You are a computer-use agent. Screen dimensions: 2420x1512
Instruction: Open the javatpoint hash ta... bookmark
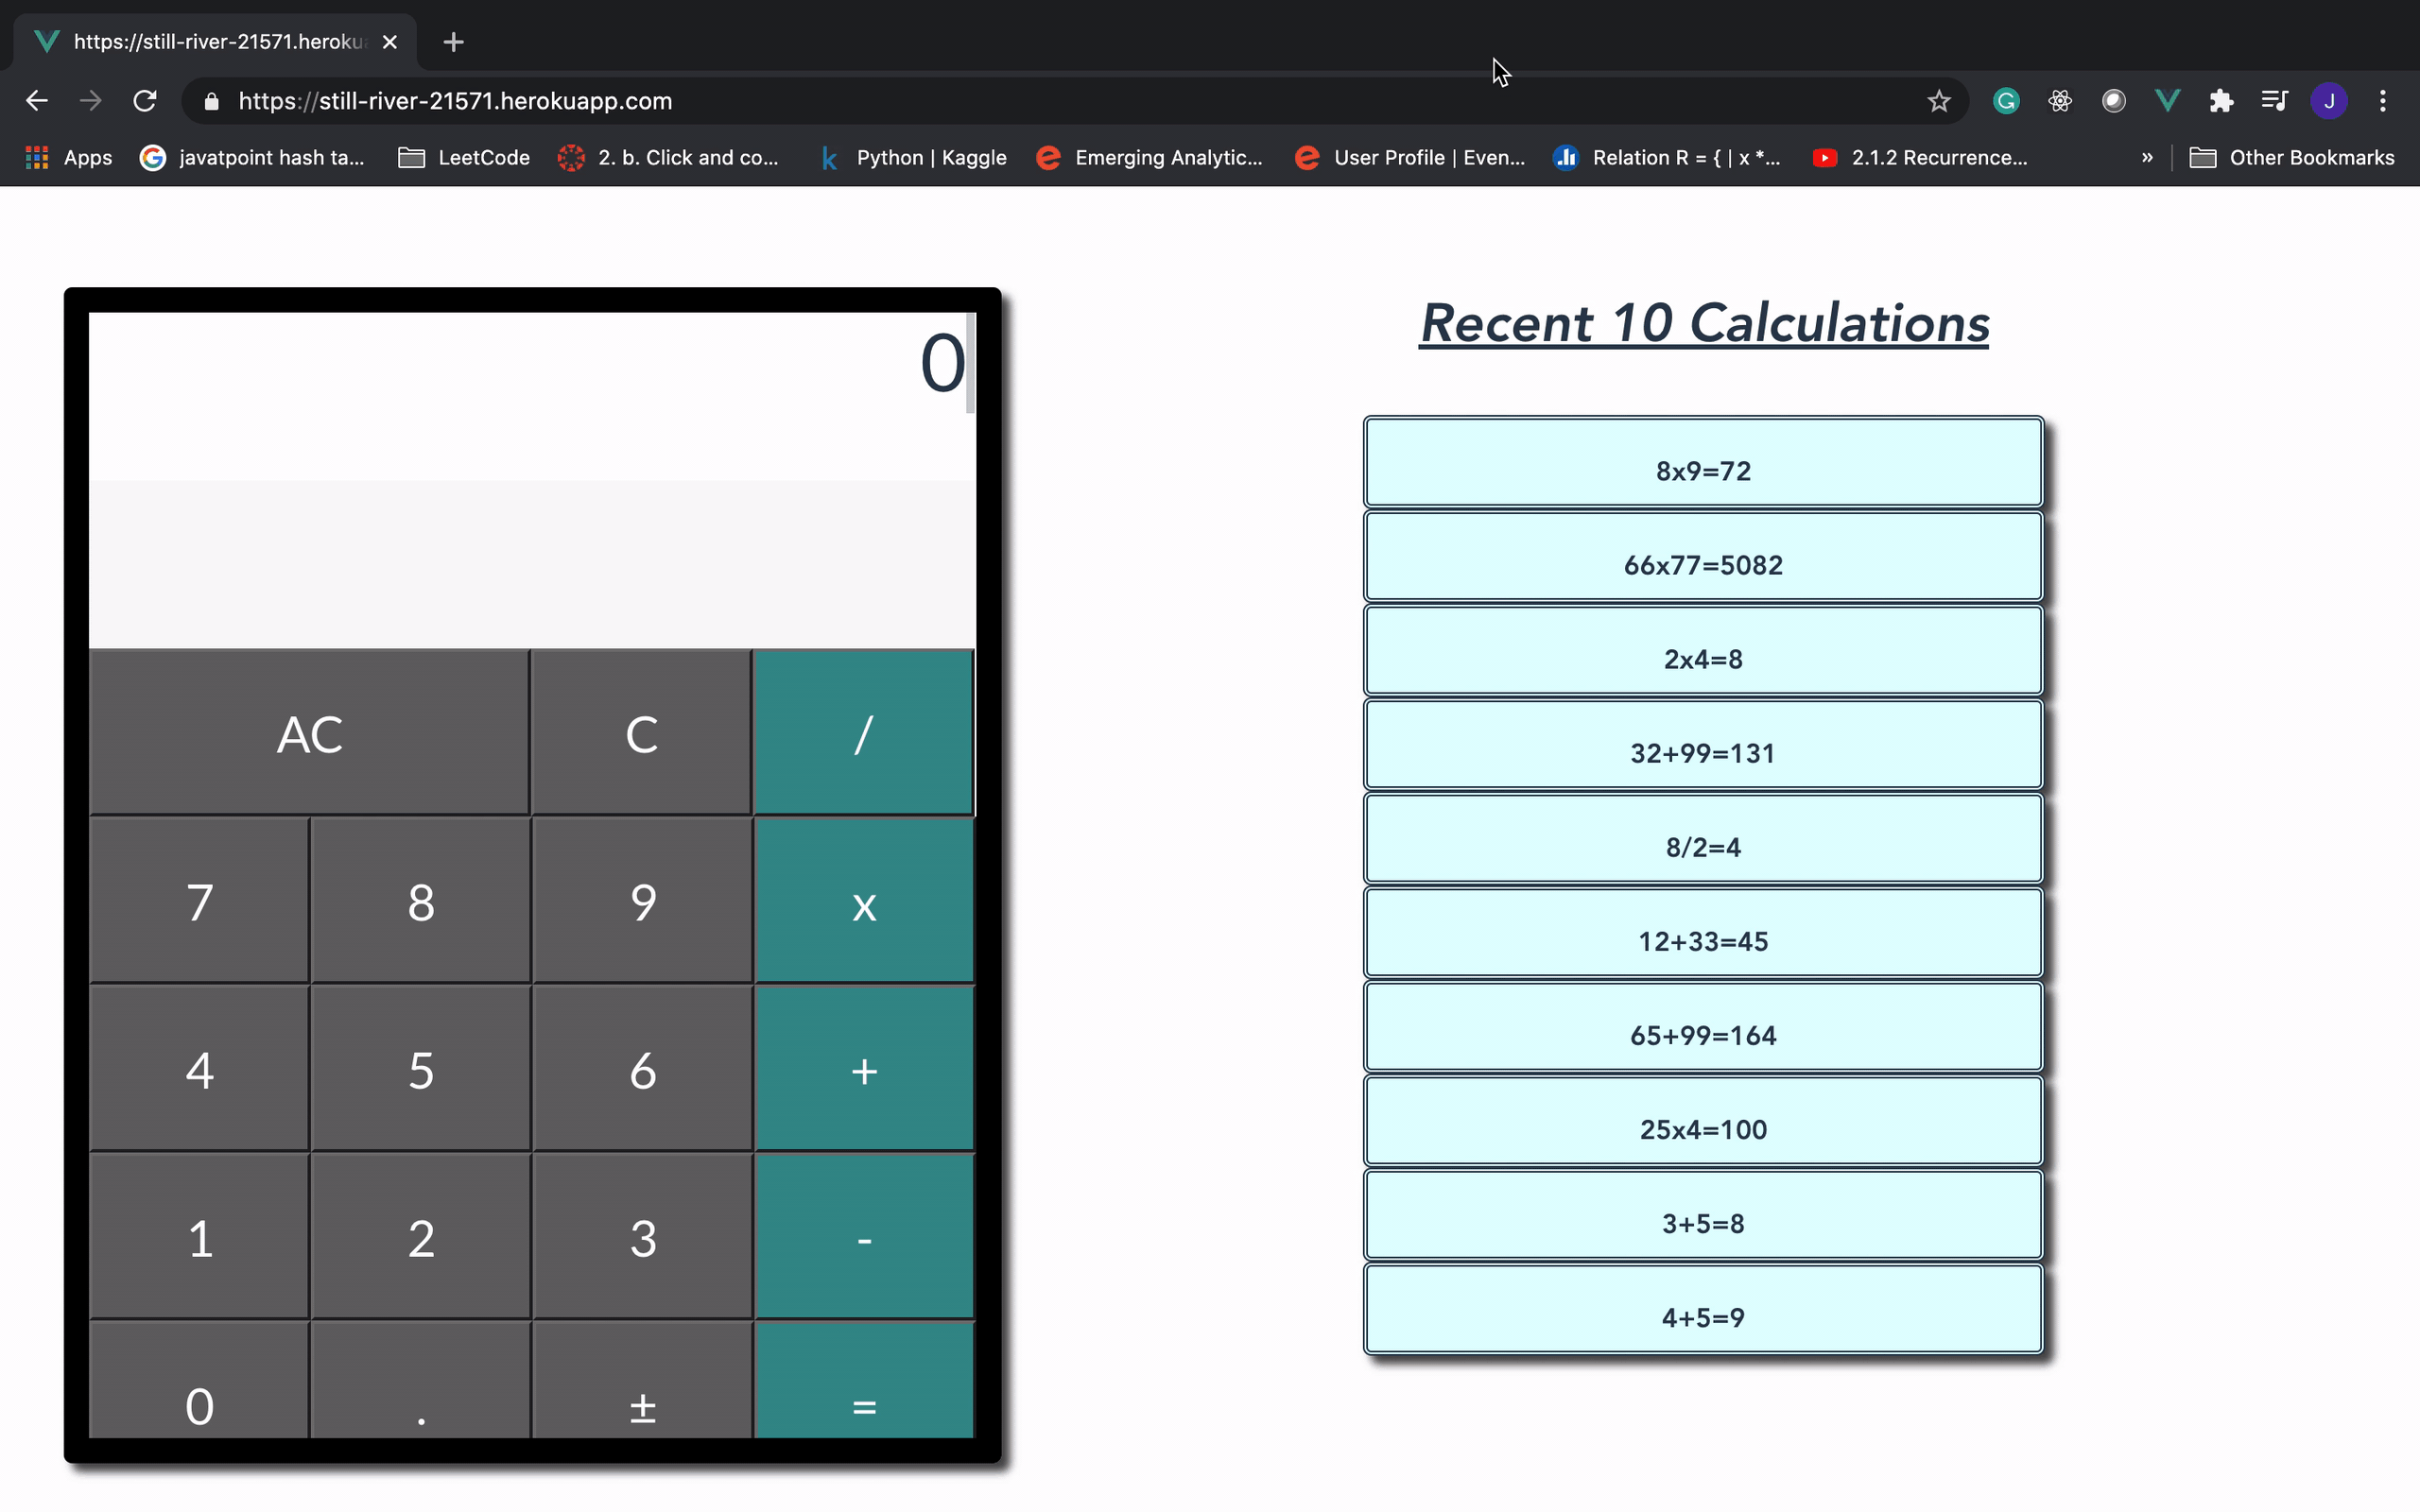point(252,157)
